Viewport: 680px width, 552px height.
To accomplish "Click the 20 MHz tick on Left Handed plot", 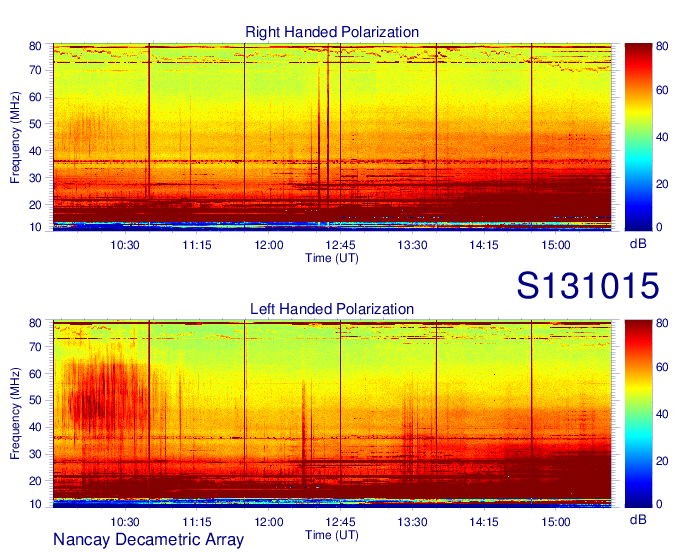I will 35,481.
